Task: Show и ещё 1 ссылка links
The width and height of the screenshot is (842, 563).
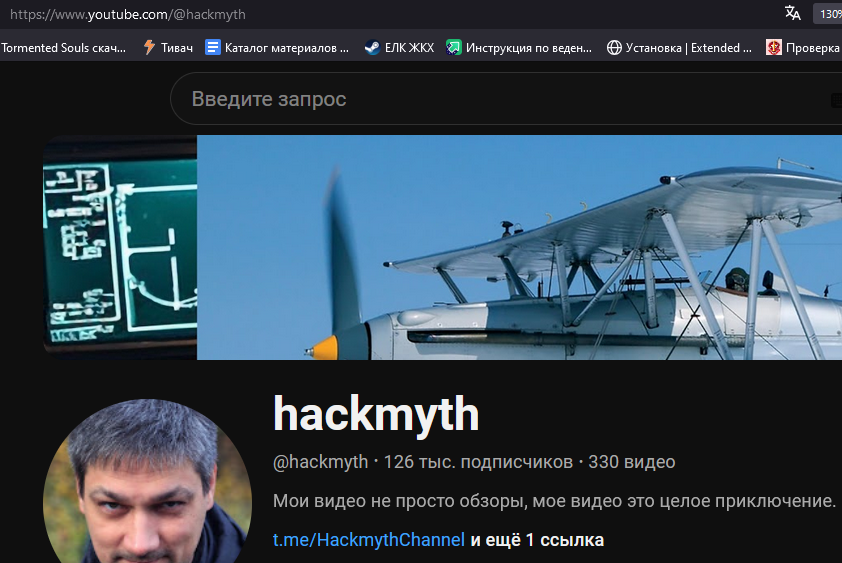Action: [537, 540]
